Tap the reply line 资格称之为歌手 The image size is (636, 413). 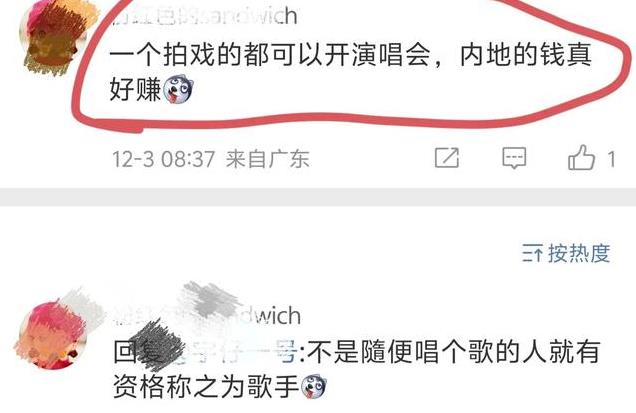(x=206, y=387)
